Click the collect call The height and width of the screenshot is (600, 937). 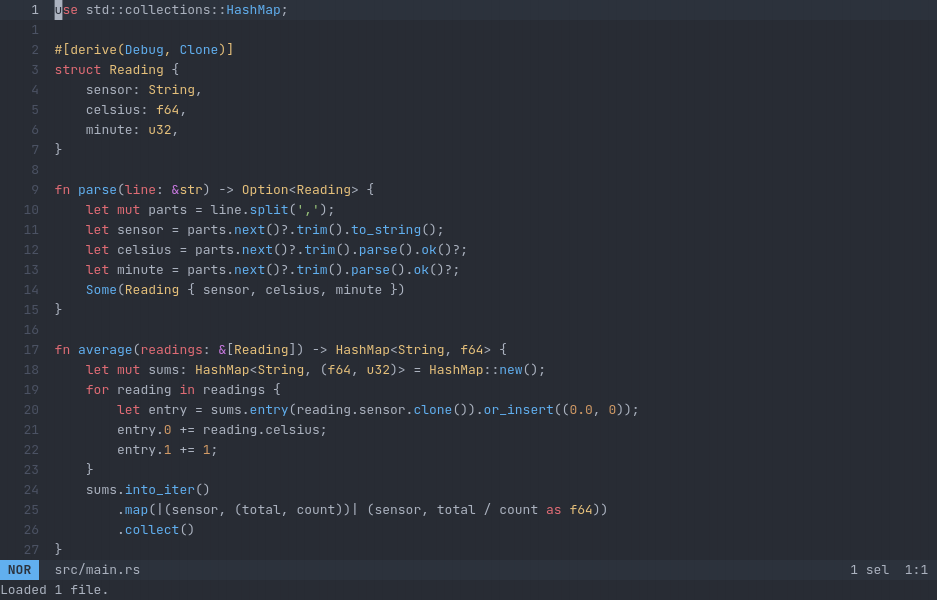[152, 530]
